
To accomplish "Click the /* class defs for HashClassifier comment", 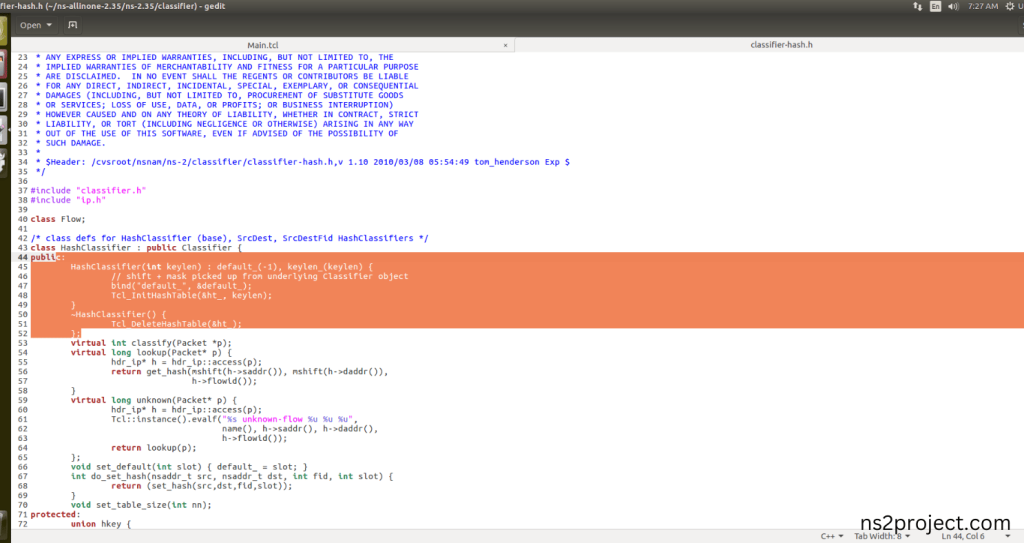I will click(x=229, y=238).
